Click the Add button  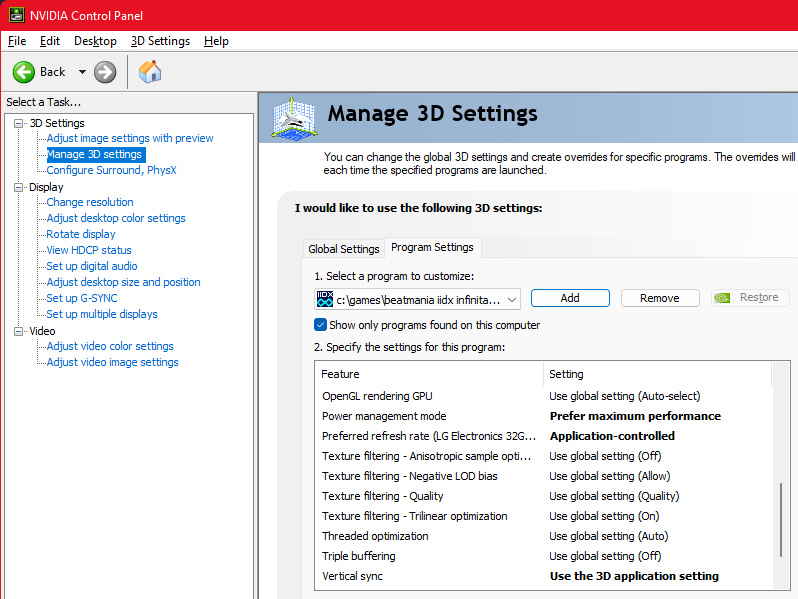(x=570, y=298)
